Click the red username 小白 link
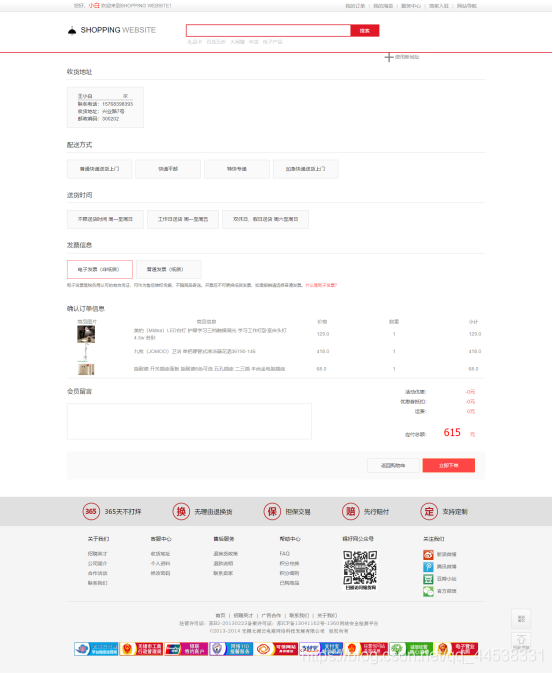This screenshot has width=553, height=674. 94,6
